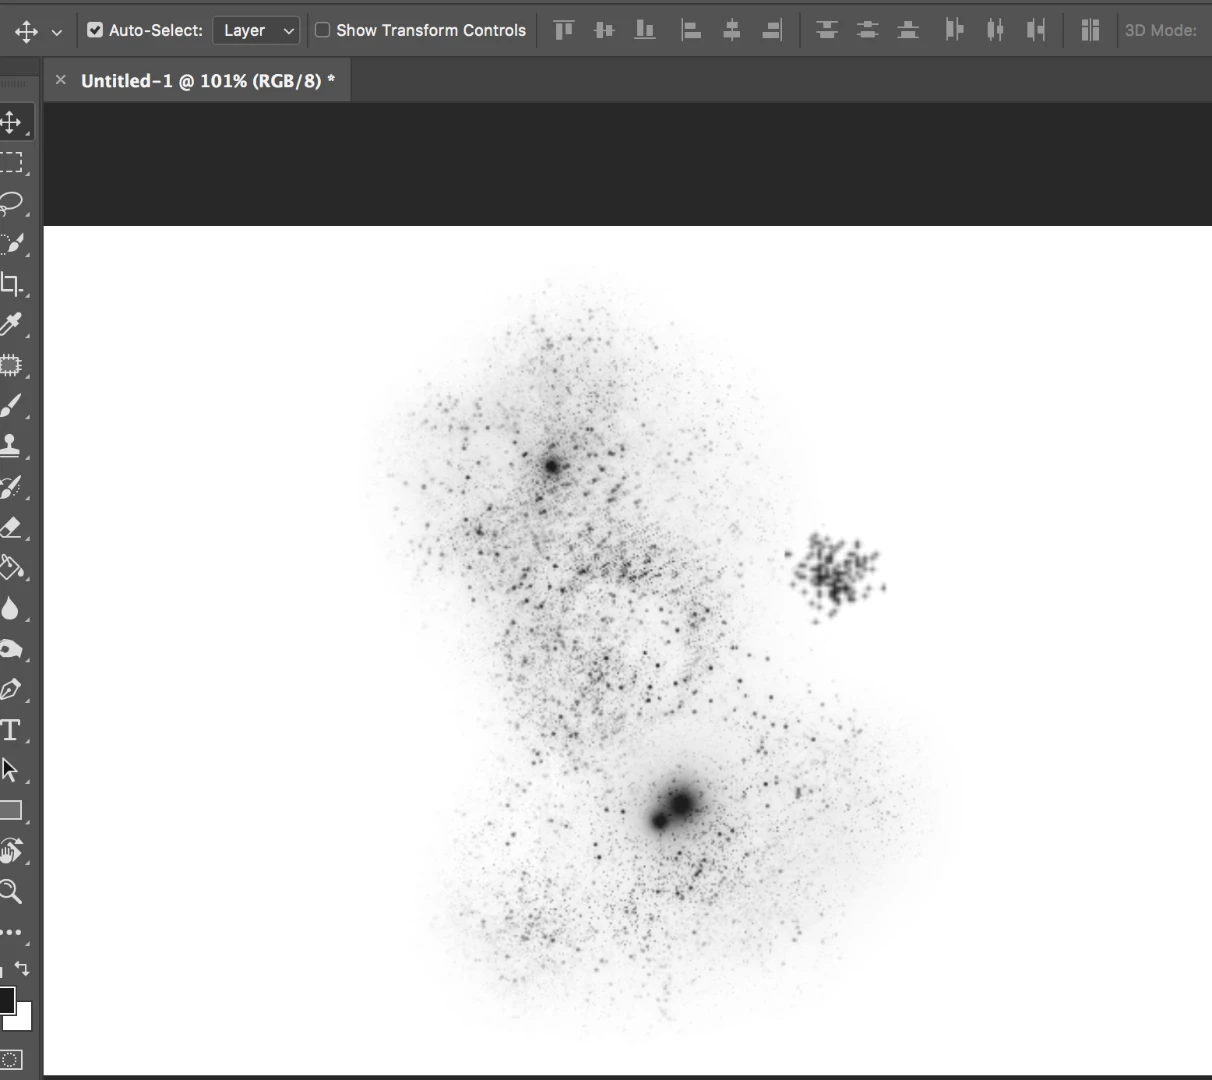
Task: Click the 3D Mode label
Action: (x=1161, y=30)
